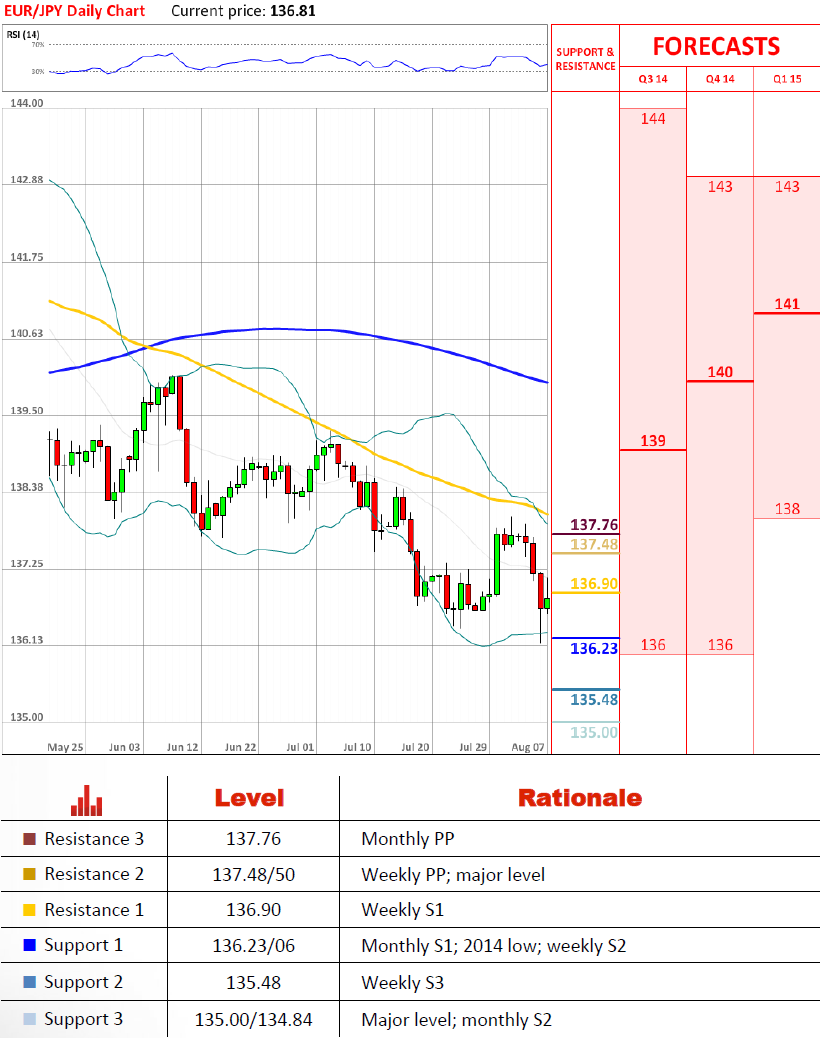The height and width of the screenshot is (1038, 820).
Task: Click the 138 low forecast in Q1 15
Action: (787, 508)
